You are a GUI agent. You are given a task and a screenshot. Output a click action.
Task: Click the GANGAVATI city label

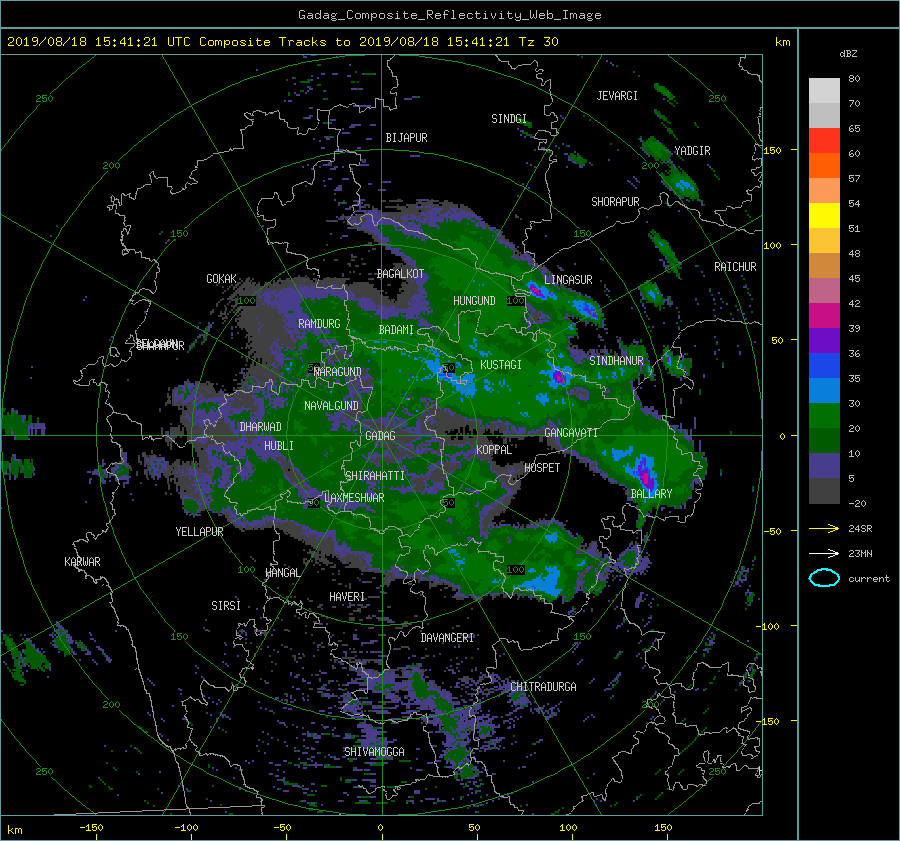click(571, 433)
